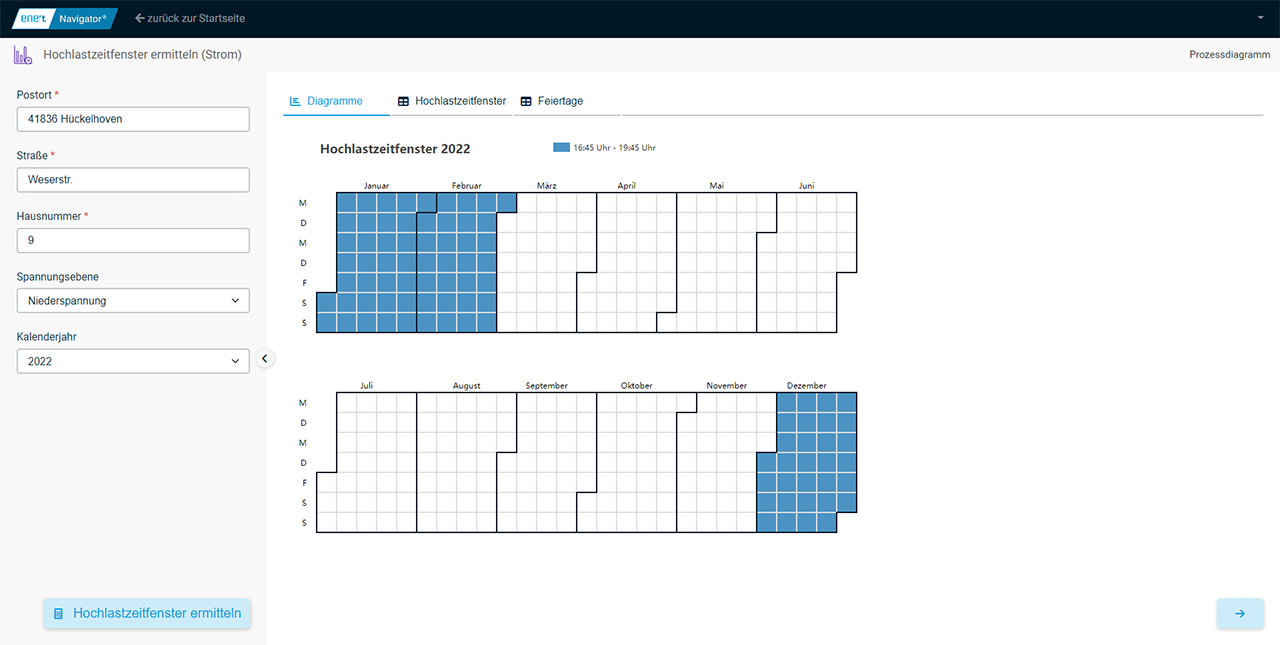Click the table icon on the Hochlastzeitfenster tab
1280x645 pixels.
403,101
